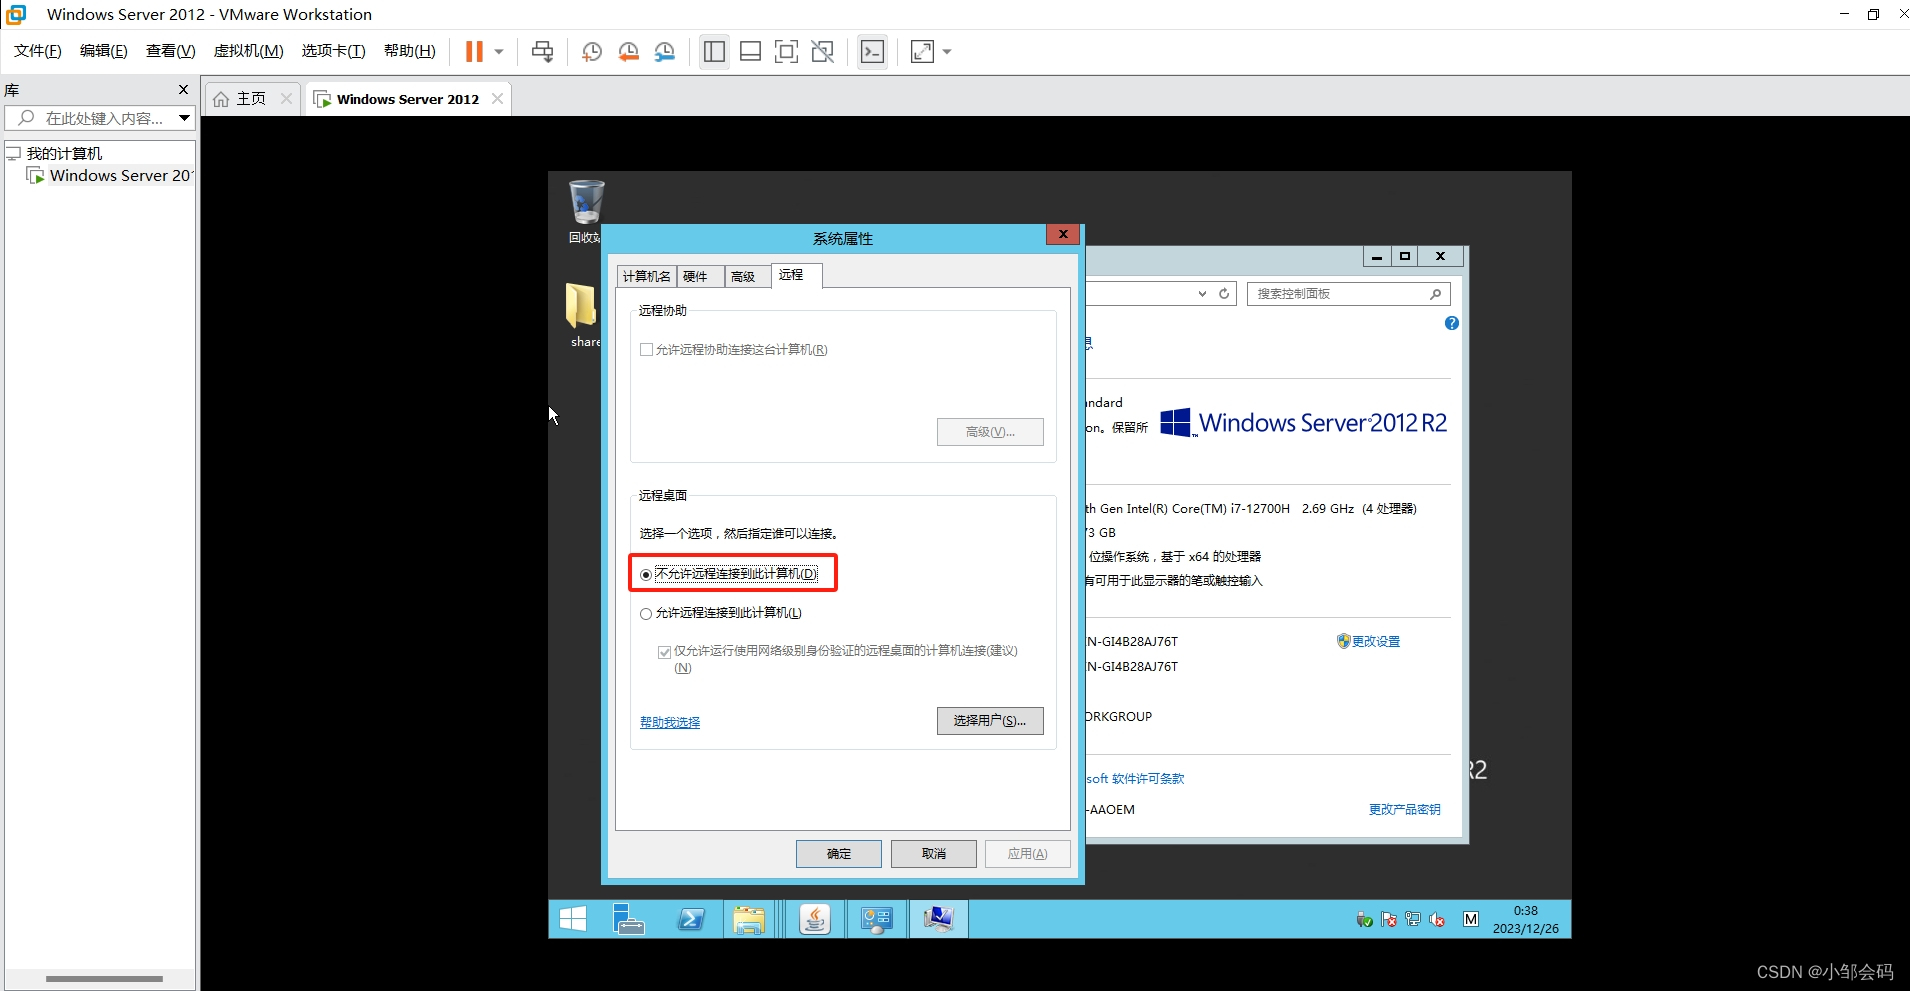Send Ctrl+Alt+Del to the virtual machine
Image resolution: width=1910 pixels, height=991 pixels.
(x=542, y=51)
